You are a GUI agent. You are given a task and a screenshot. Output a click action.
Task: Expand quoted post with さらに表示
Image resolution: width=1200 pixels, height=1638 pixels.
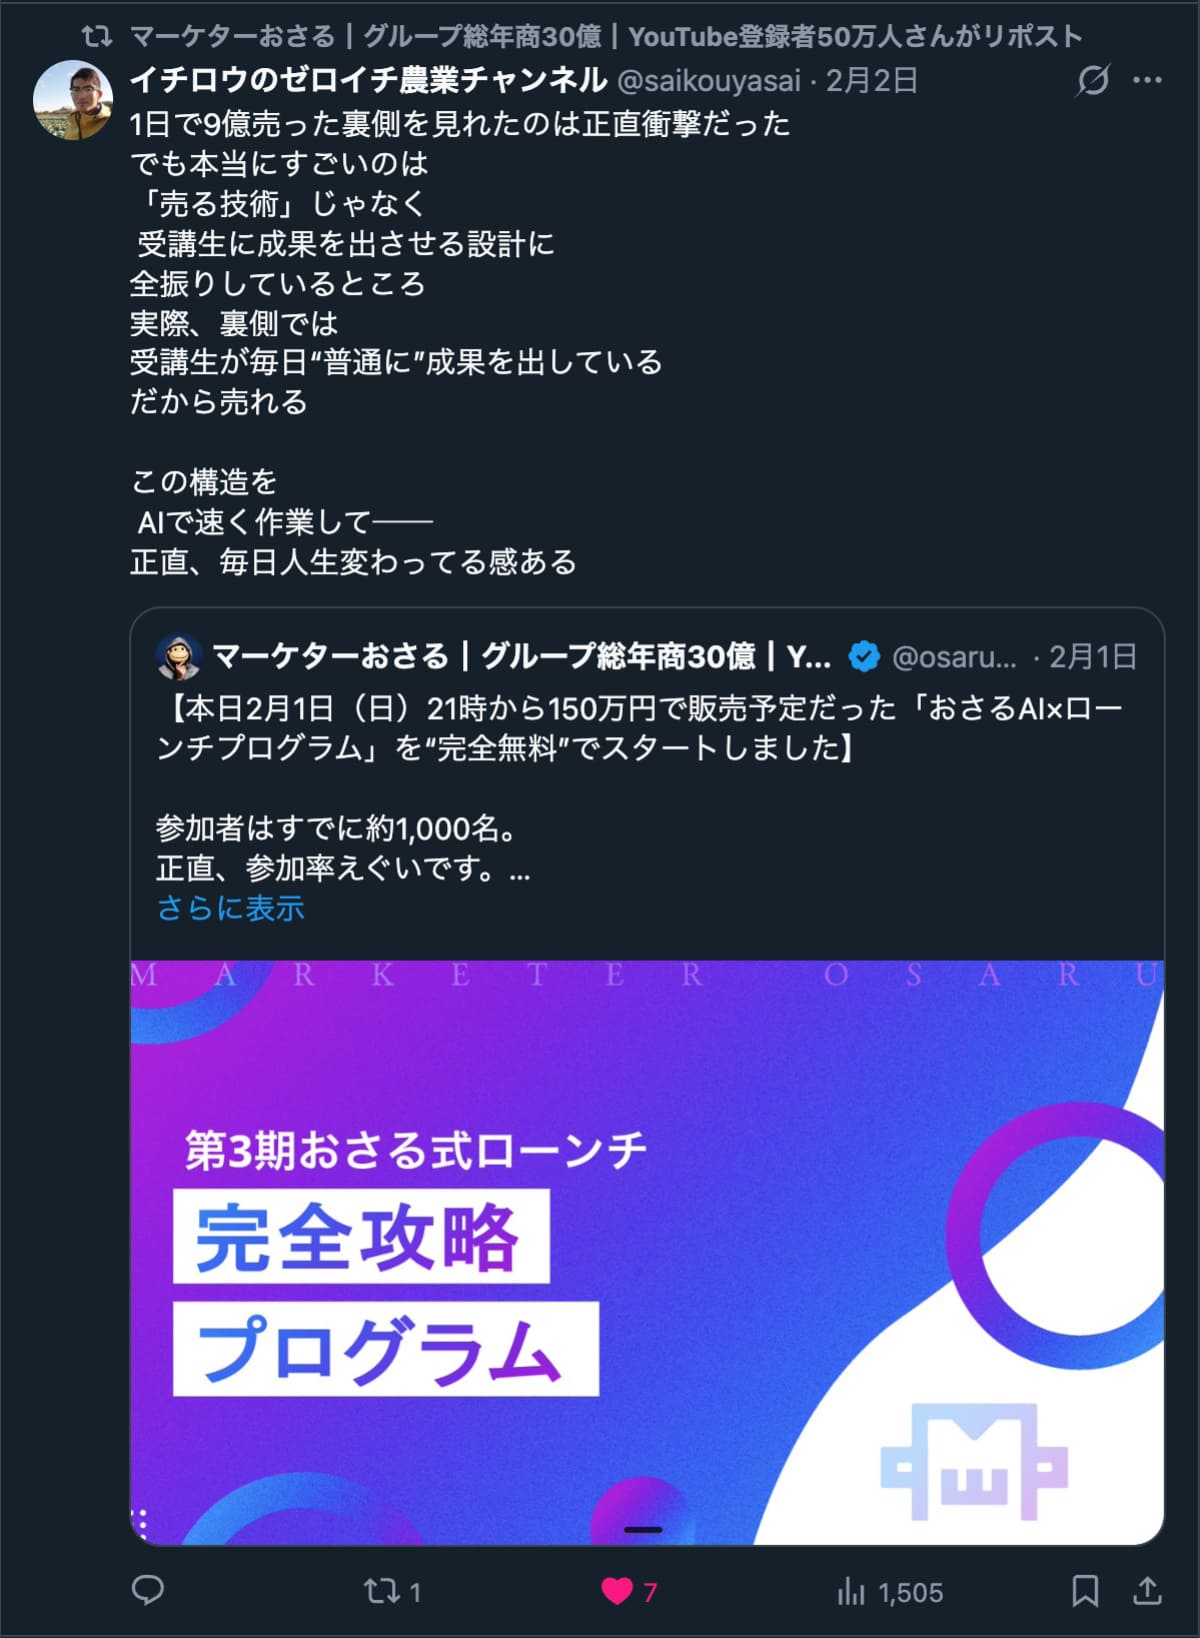pyautogui.click(x=230, y=908)
